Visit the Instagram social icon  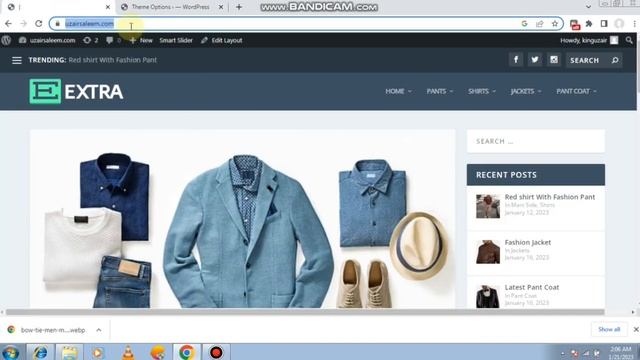click(554, 60)
